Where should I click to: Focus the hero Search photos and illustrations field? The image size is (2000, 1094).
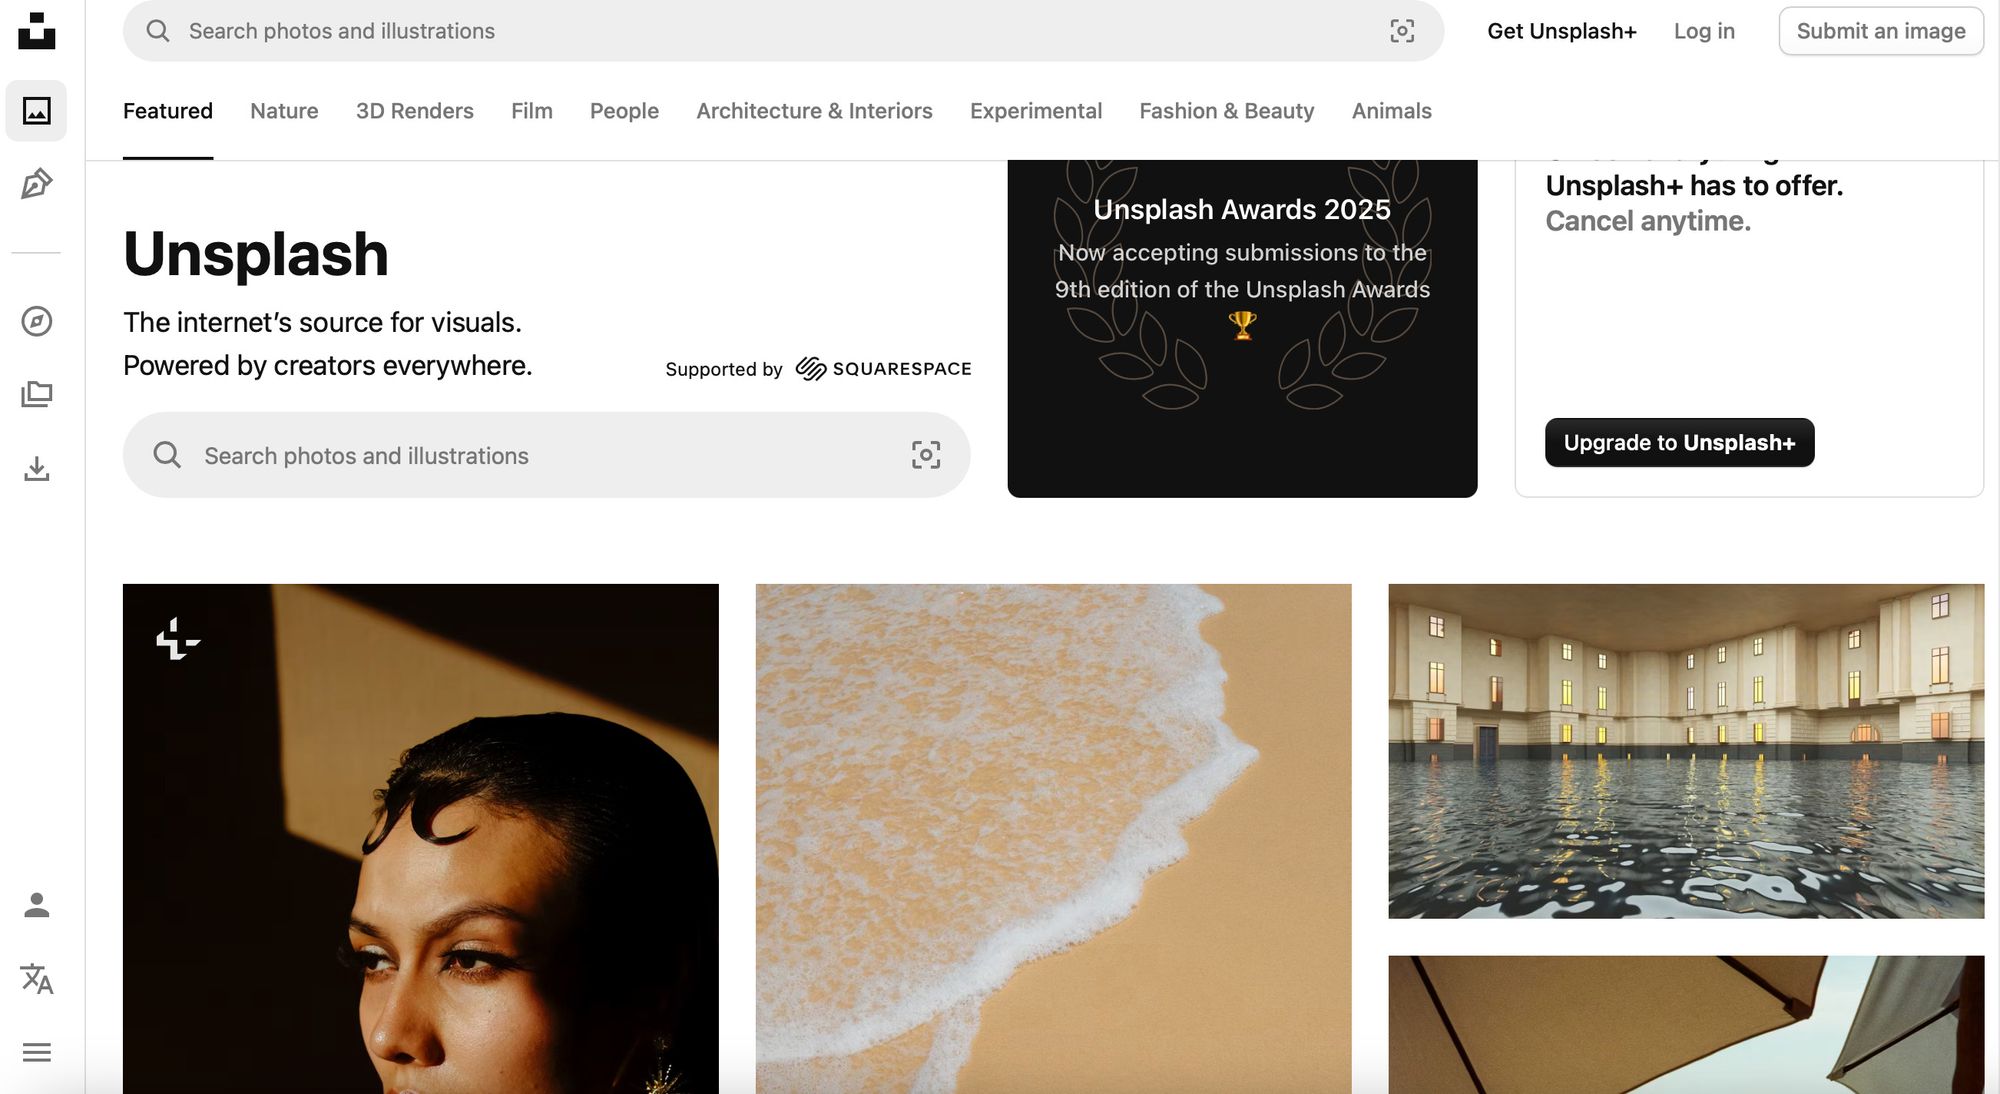coord(547,455)
